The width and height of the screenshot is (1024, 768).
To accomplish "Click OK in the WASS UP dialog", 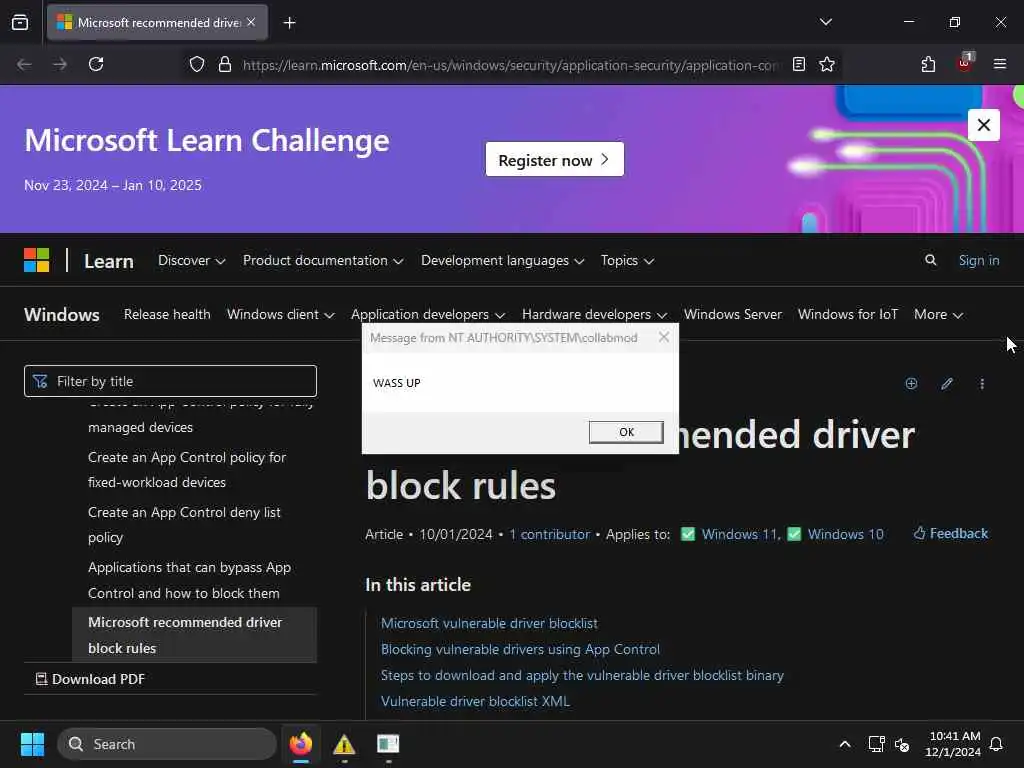I will click(626, 432).
